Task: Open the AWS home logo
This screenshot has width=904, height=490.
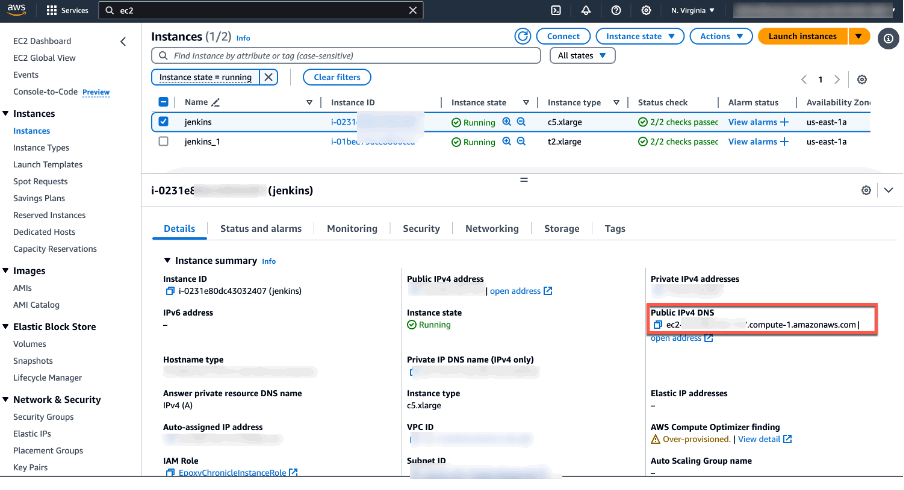Action: coord(16,10)
